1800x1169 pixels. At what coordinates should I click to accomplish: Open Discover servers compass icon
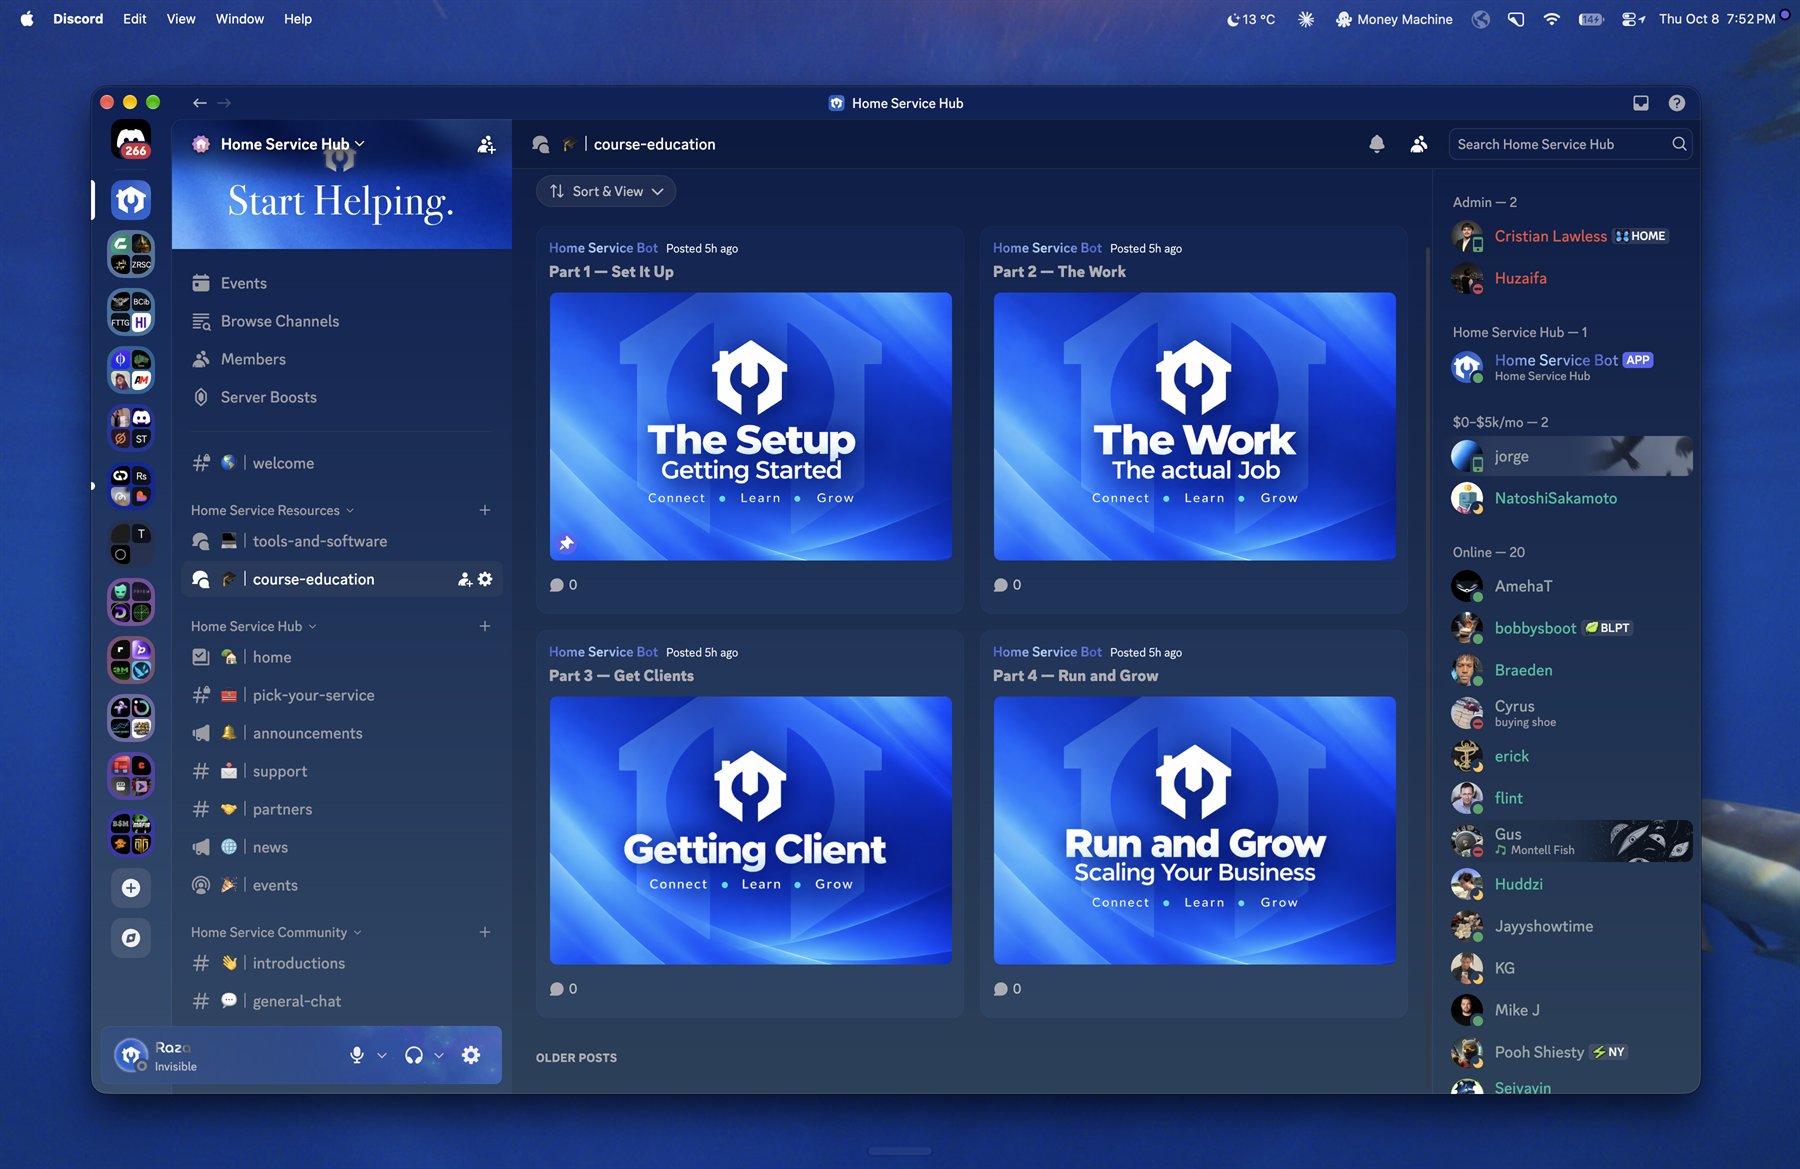[131, 938]
